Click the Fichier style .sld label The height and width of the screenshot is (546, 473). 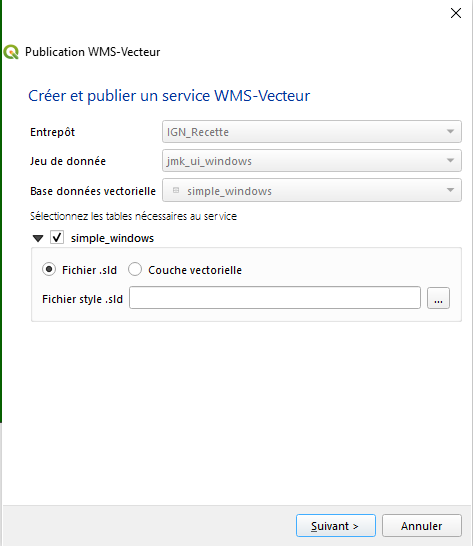[x=83, y=299]
